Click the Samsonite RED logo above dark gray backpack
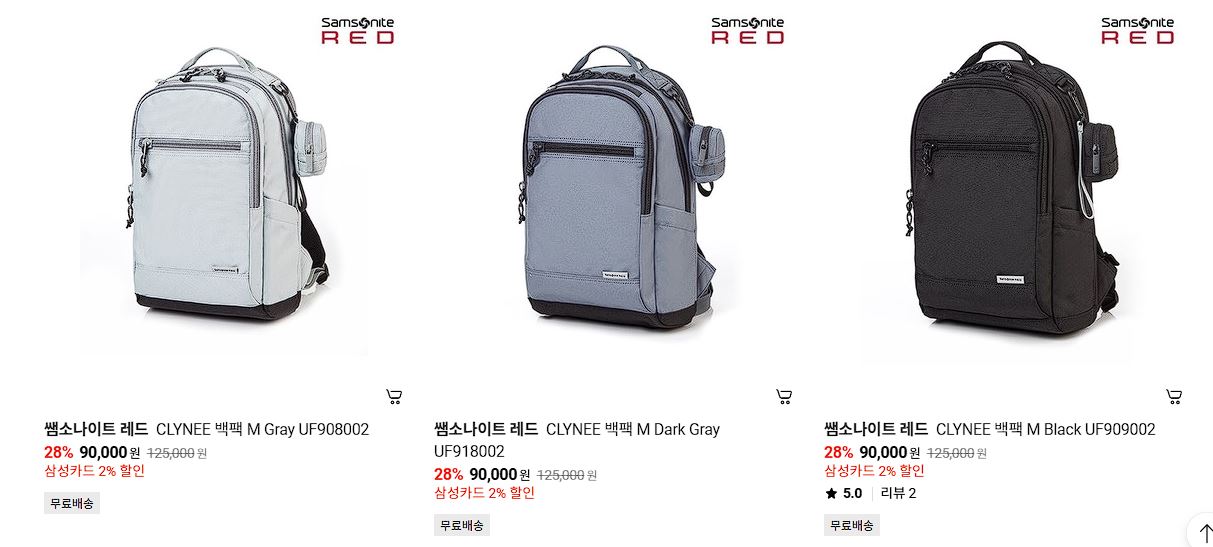Viewport: 1213px width, 547px height. tap(748, 30)
